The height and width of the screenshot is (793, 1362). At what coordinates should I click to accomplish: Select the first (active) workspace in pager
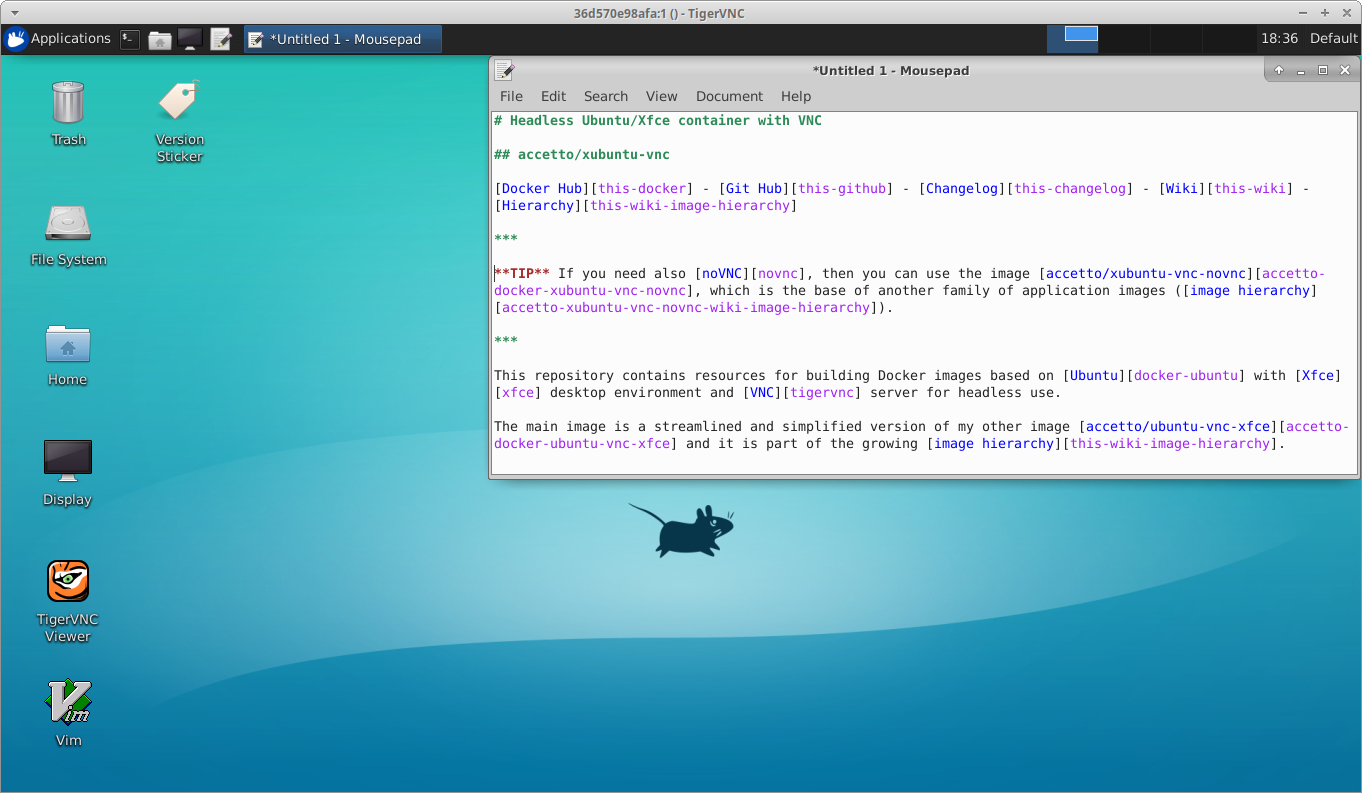point(1072,39)
